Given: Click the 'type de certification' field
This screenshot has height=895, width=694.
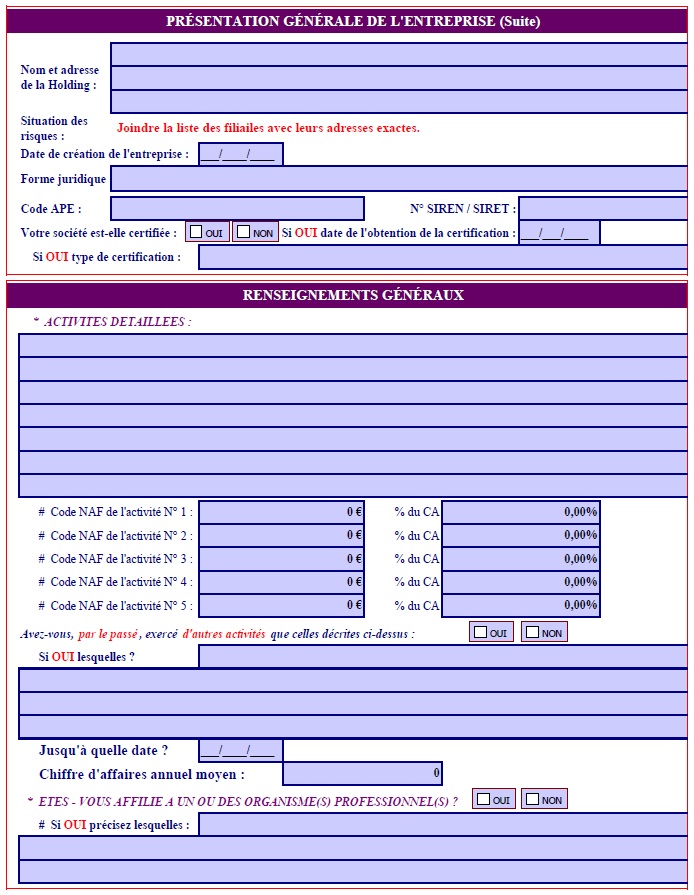Looking at the screenshot, I should [x=443, y=257].
